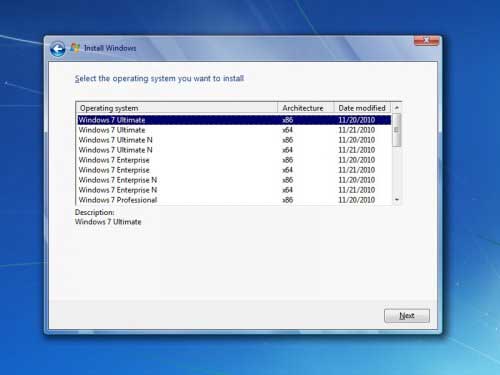Screen dimensions: 500x375
Task: Select Windows 7 Enterprise x86 row
Action: 234,160
